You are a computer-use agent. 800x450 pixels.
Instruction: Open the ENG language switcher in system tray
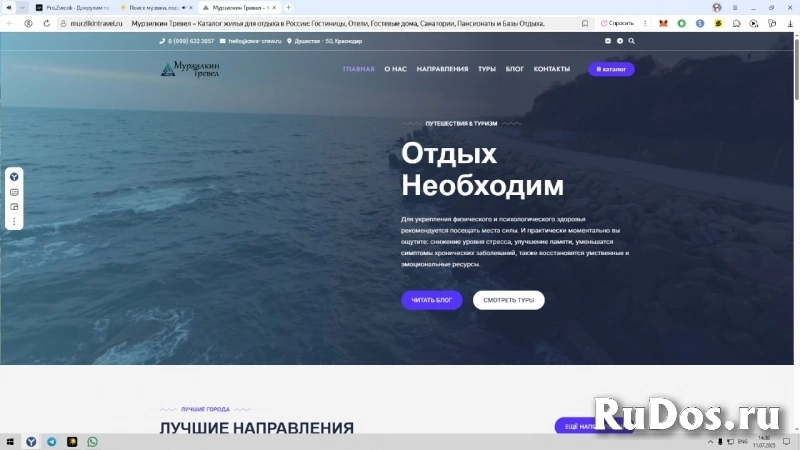click(742, 441)
